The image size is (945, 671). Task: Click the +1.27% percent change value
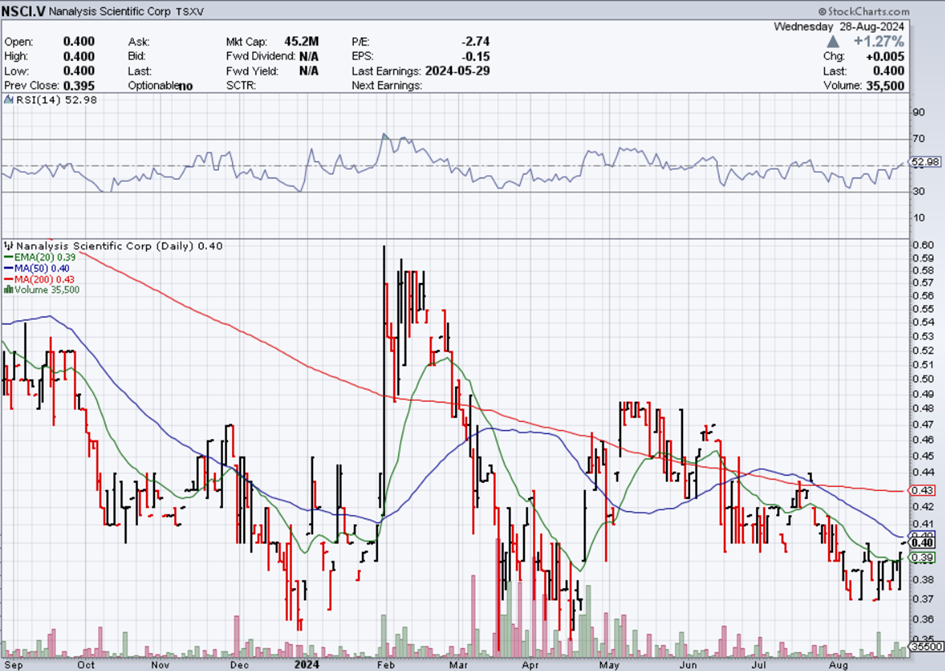(879, 42)
